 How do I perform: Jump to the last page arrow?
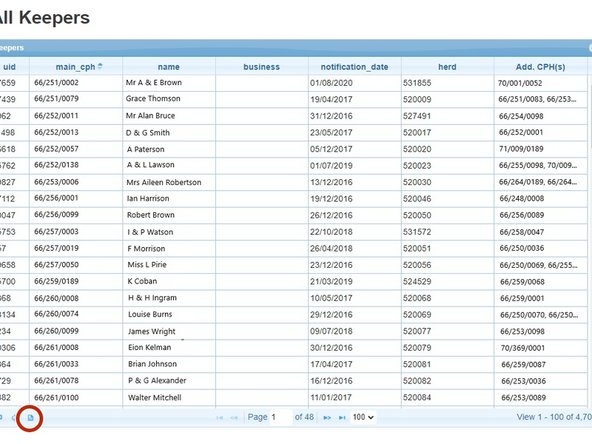[x=342, y=418]
